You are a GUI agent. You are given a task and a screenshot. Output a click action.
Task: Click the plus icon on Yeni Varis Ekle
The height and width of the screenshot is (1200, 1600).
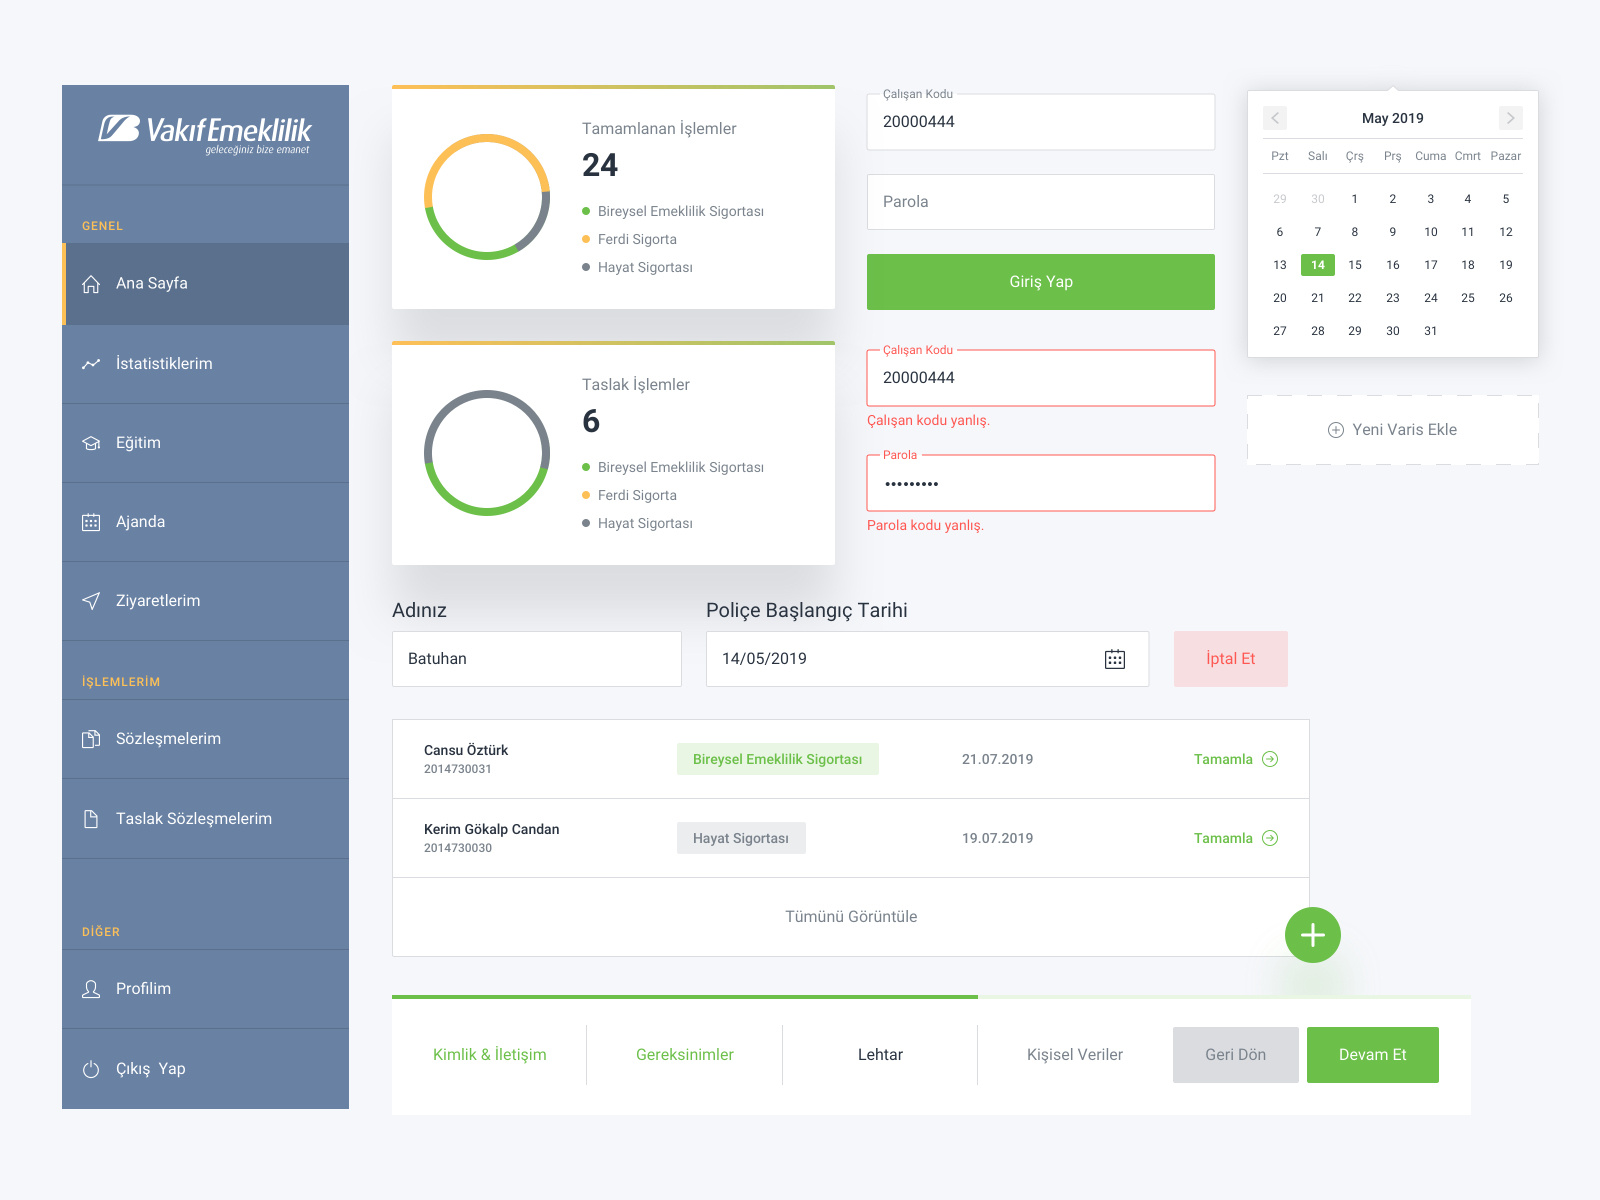[1336, 430]
